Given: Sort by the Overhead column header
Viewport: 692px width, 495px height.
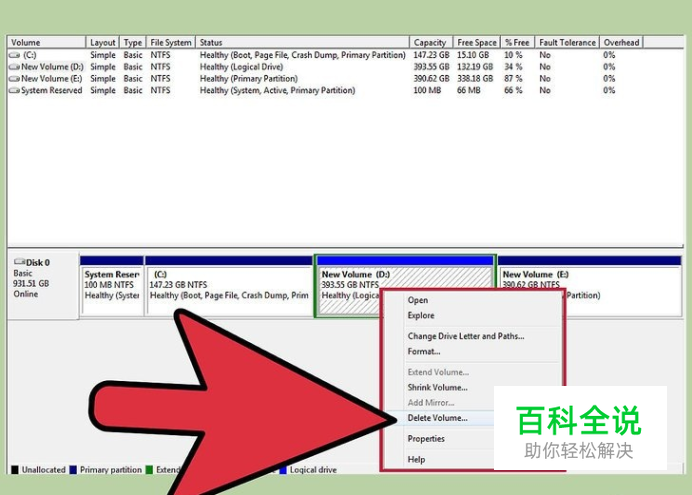Looking at the screenshot, I should coord(621,42).
